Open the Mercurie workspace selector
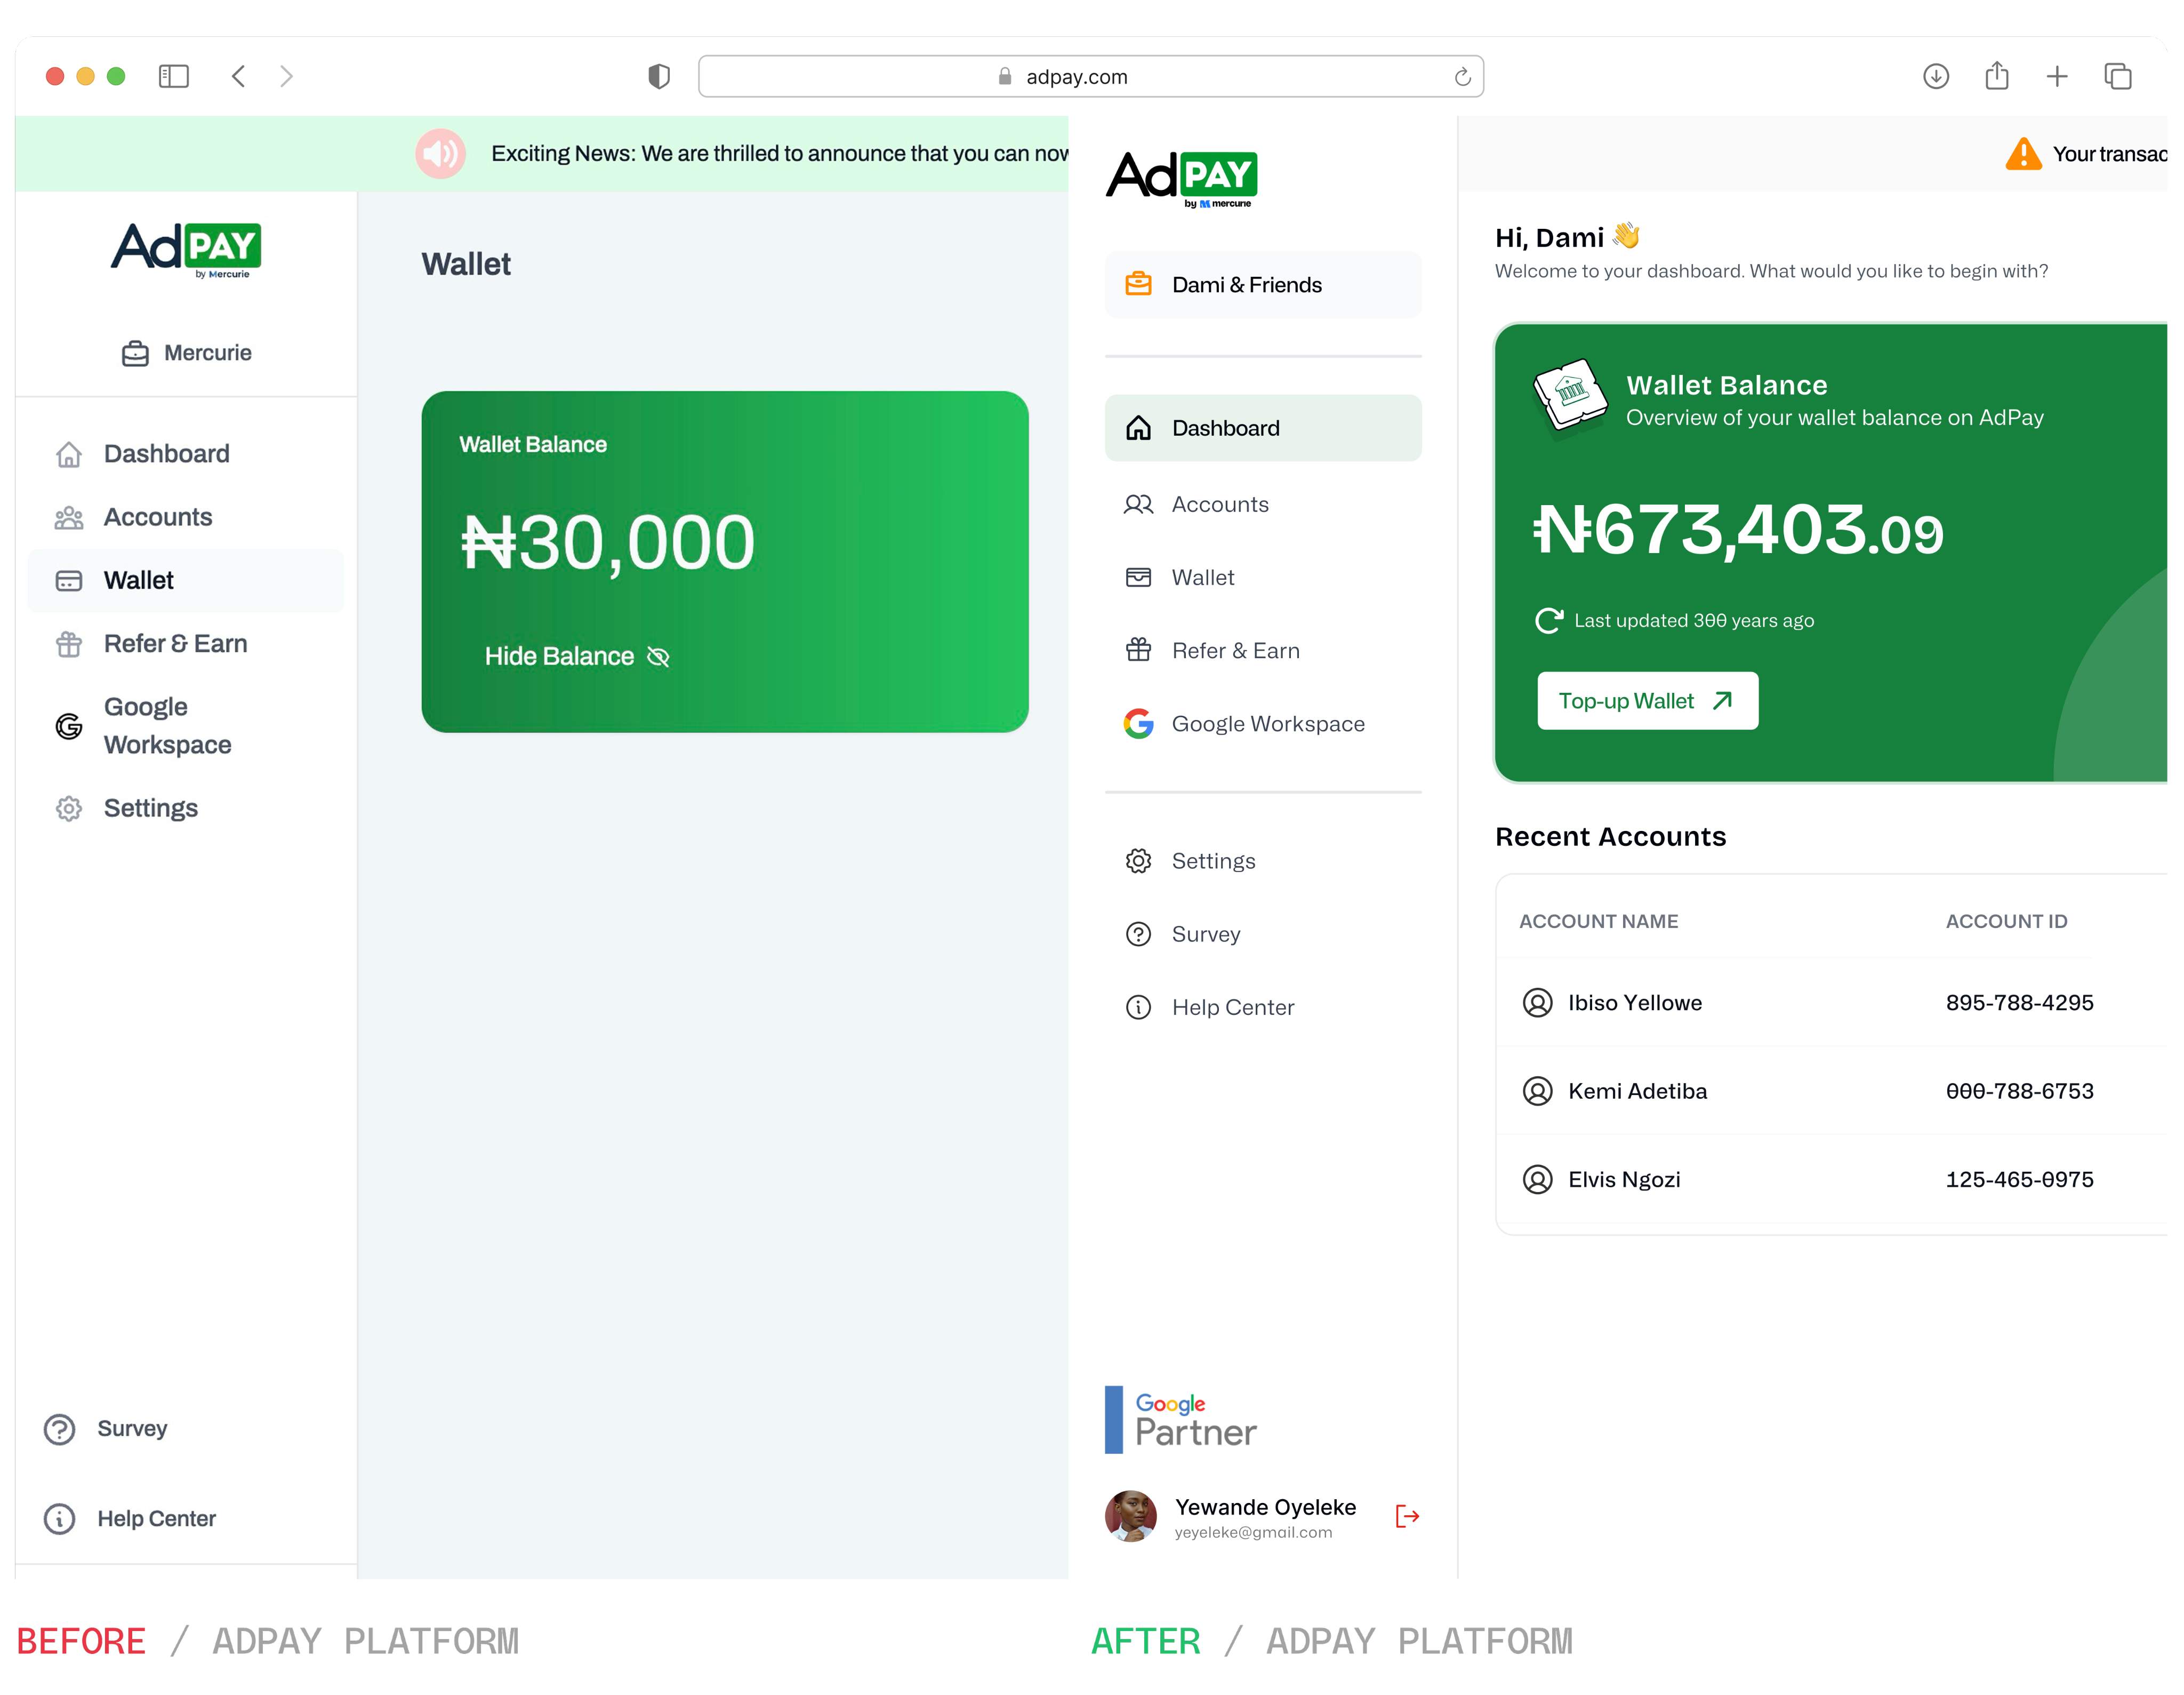The width and height of the screenshot is (2184, 1695). click(x=186, y=353)
